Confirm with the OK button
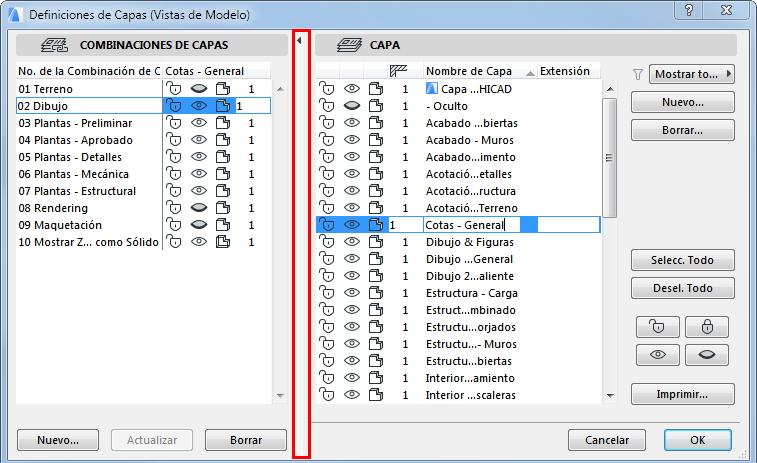Viewport: 757px width, 463px height. pos(698,440)
